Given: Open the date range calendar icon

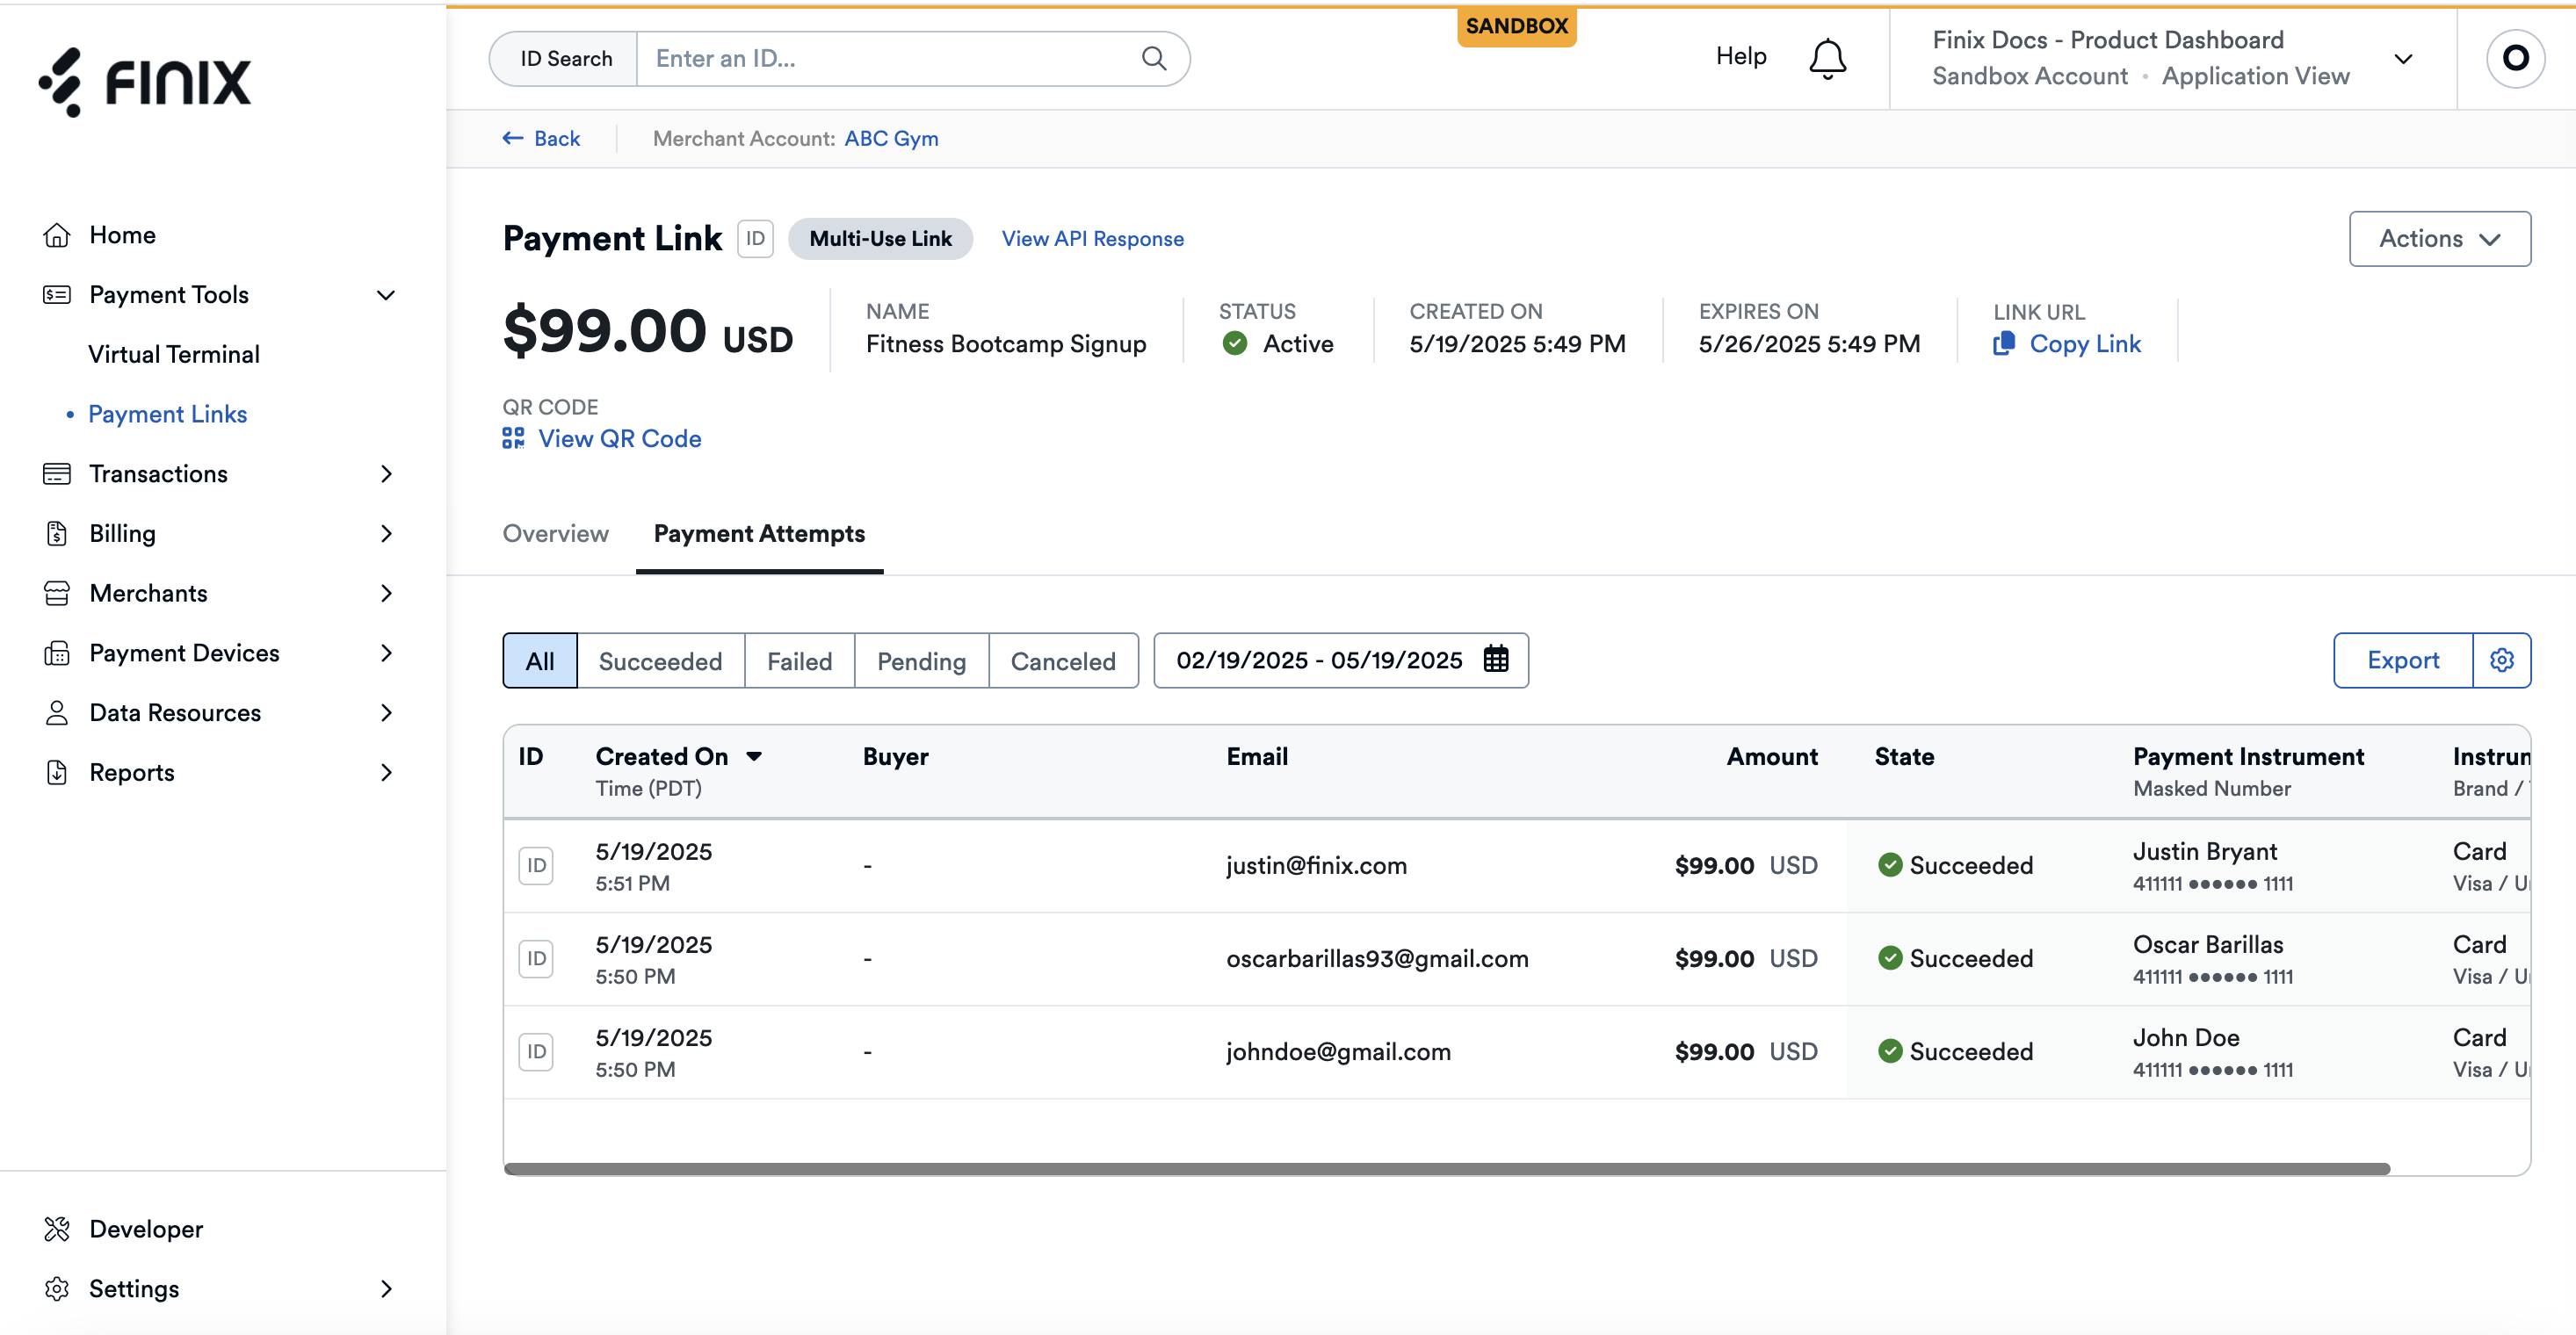Looking at the screenshot, I should [1495, 659].
